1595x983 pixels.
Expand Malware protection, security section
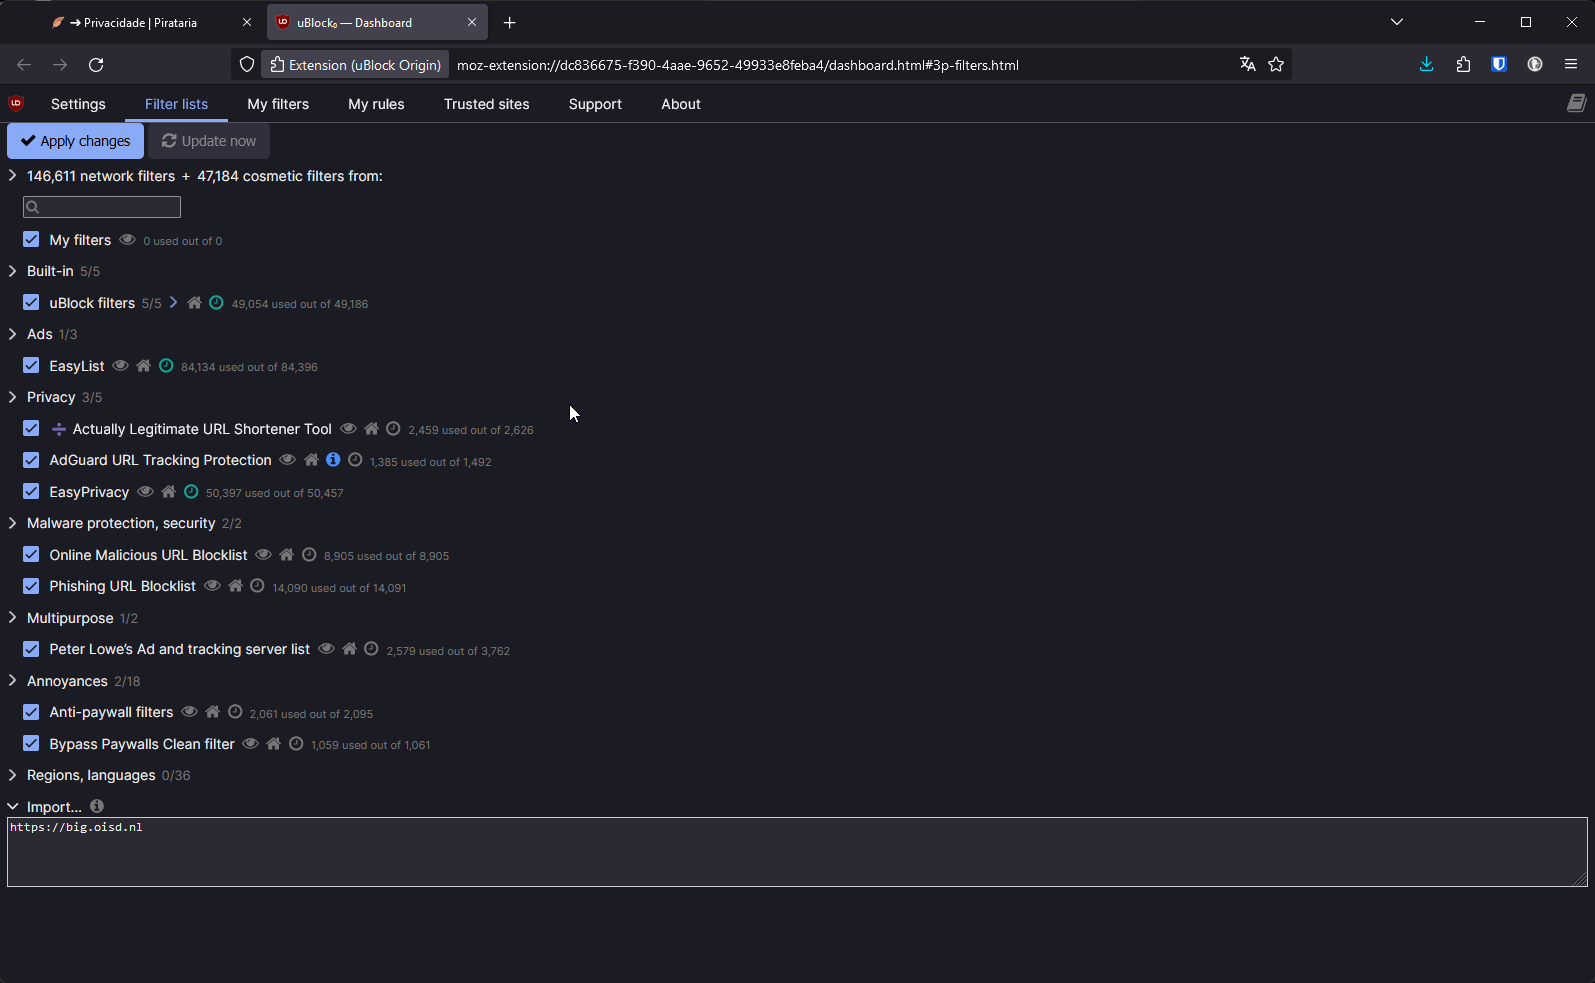click(12, 523)
